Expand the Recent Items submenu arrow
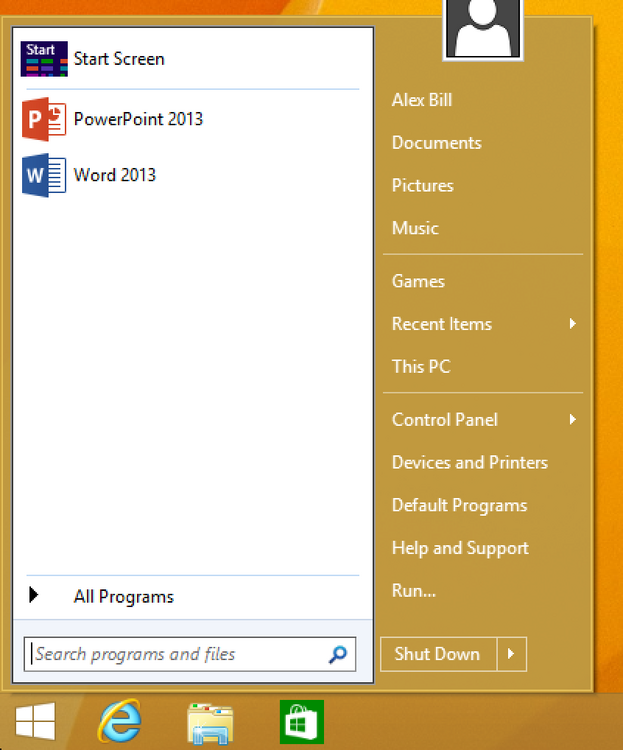623x750 pixels. coord(572,324)
